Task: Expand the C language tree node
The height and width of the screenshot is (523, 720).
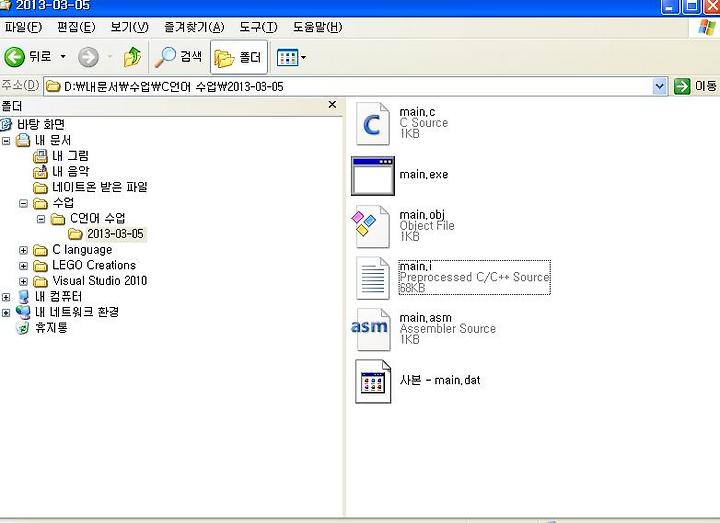Action: pos(23,250)
